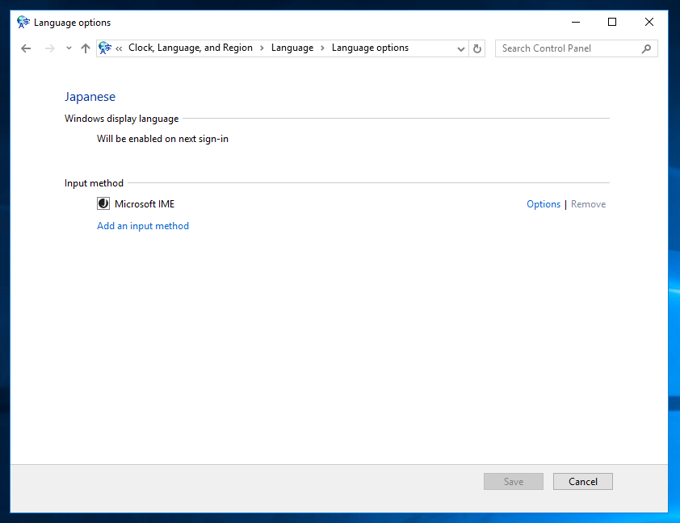Image resolution: width=680 pixels, height=523 pixels.
Task: Click Add an input method
Action: coord(143,226)
